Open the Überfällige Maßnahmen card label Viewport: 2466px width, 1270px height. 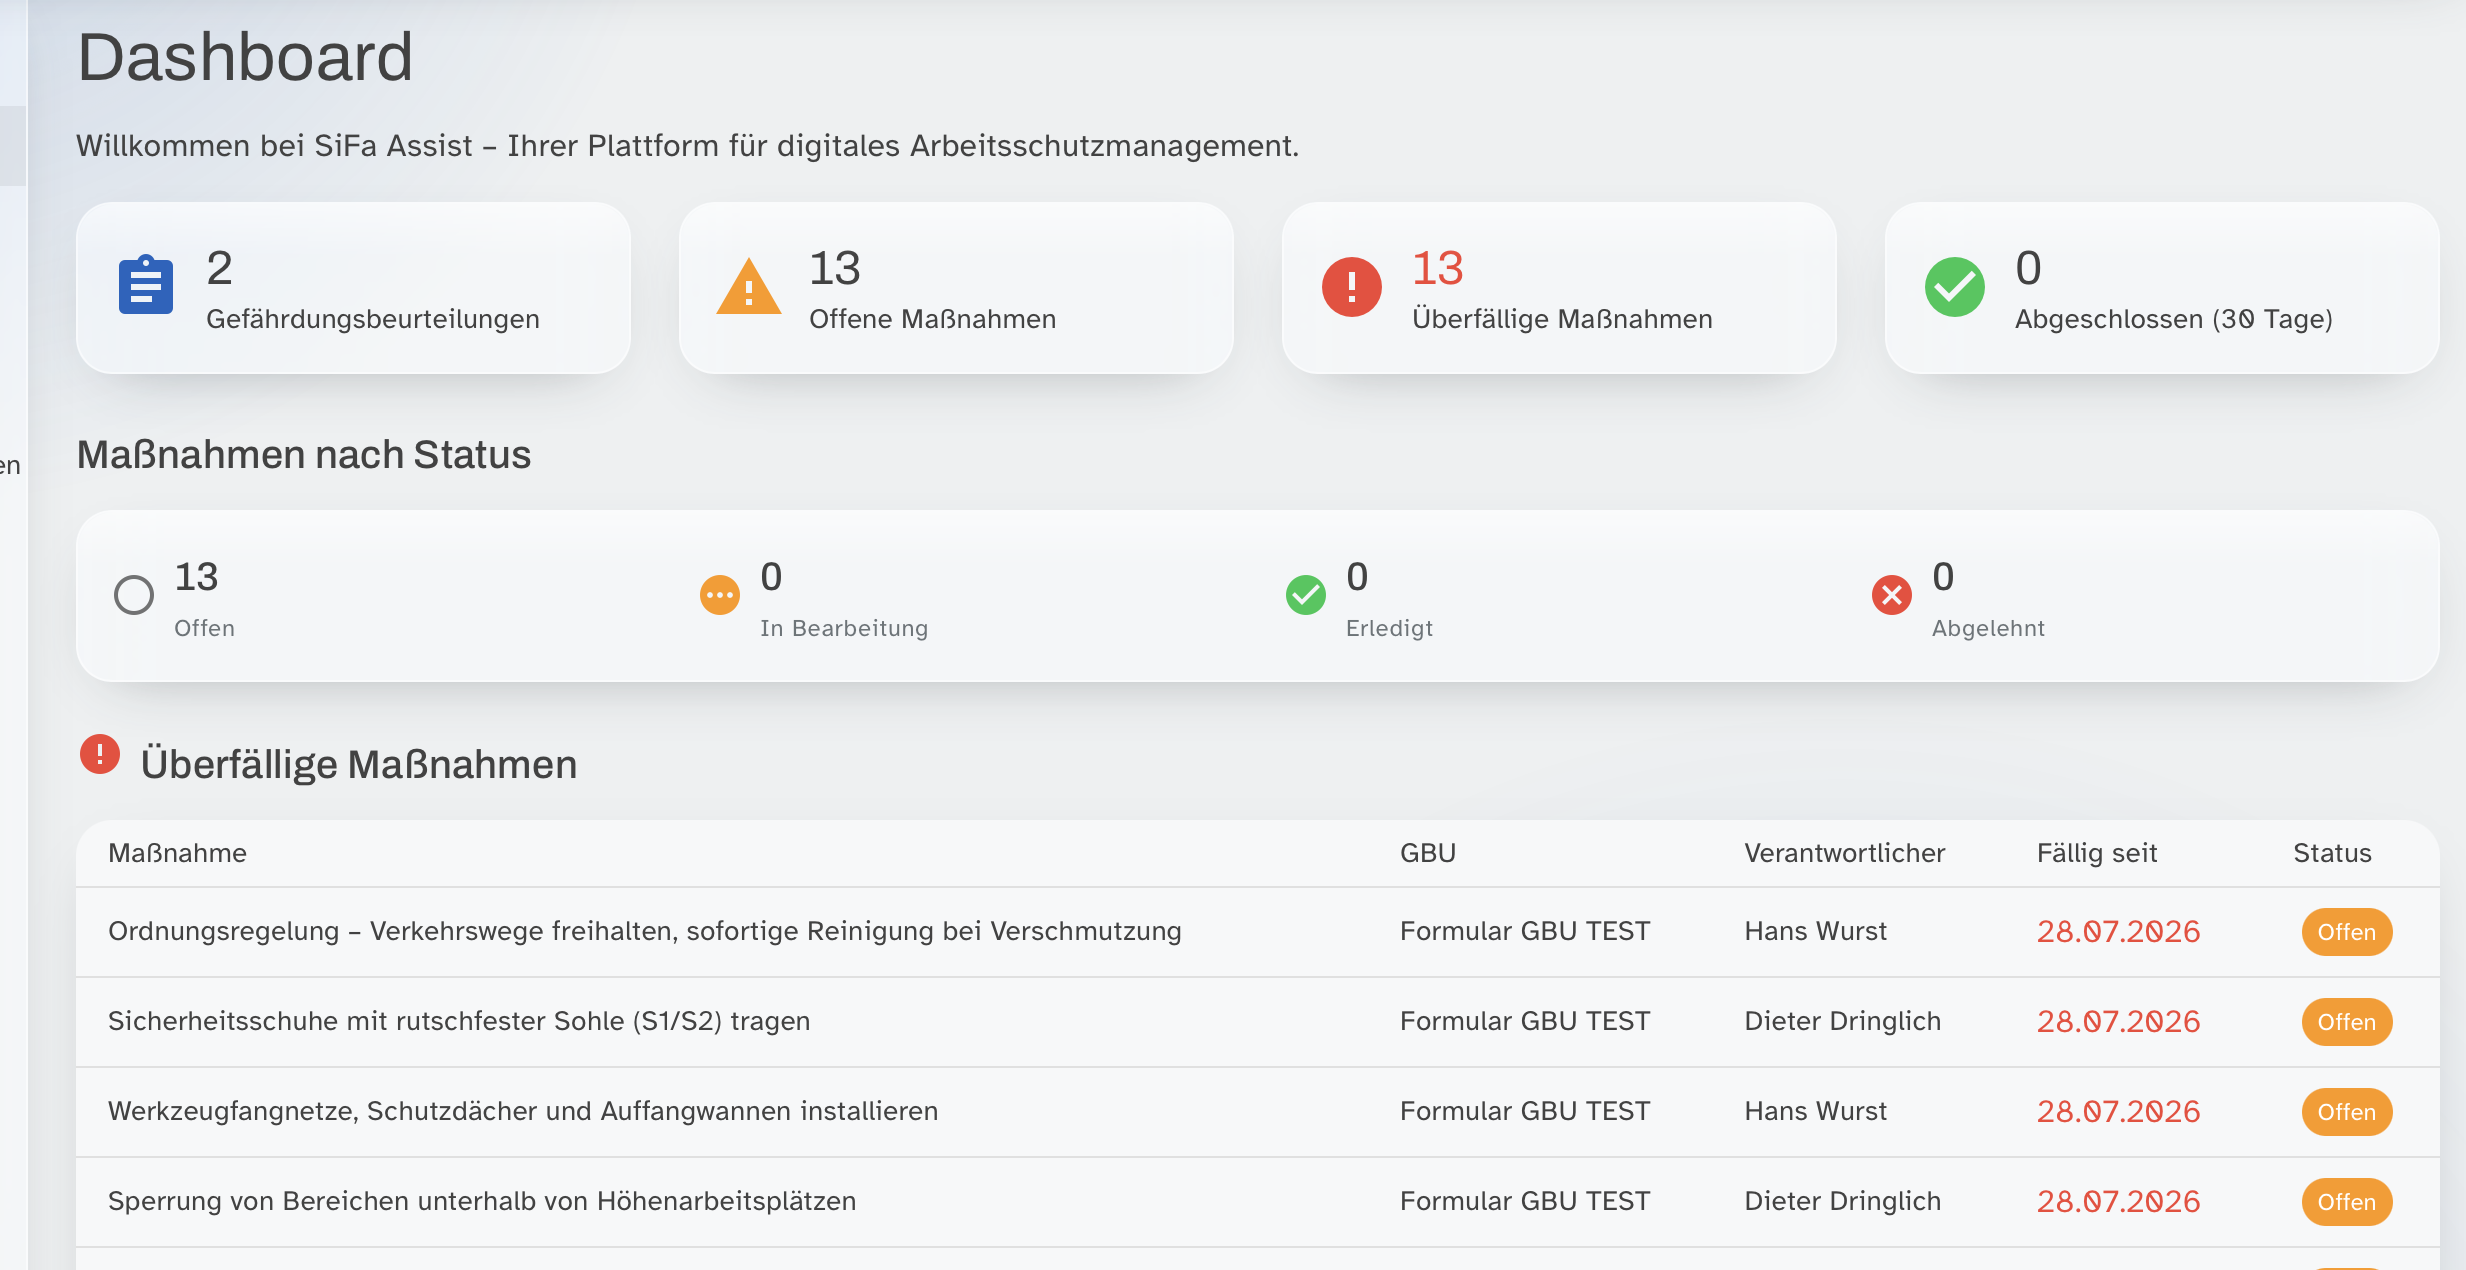[1562, 319]
